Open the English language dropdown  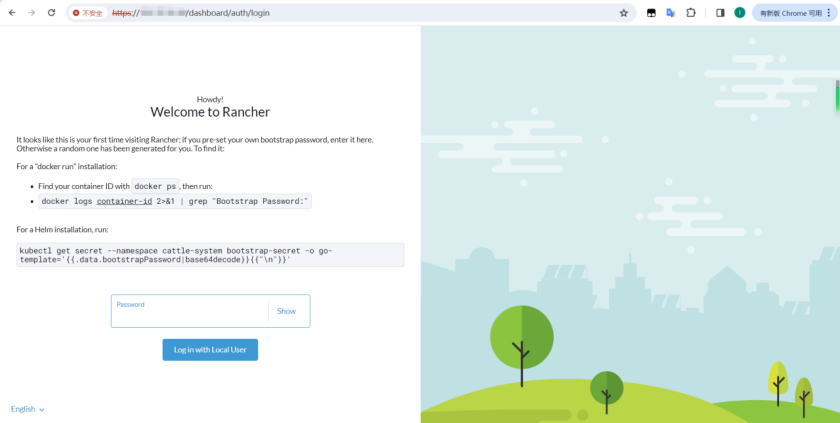[x=27, y=409]
